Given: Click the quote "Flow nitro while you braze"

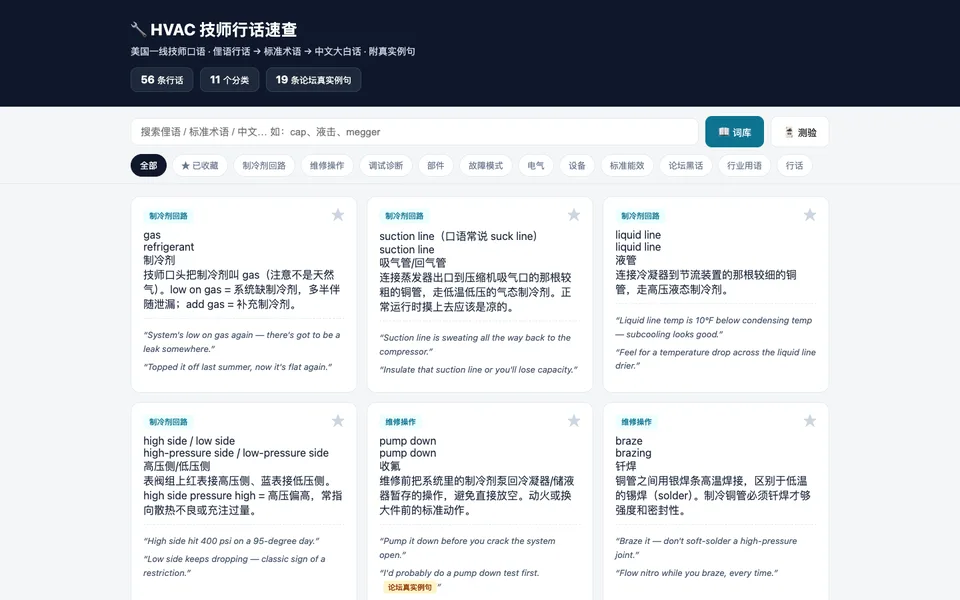Looking at the screenshot, I should [x=697, y=573].
